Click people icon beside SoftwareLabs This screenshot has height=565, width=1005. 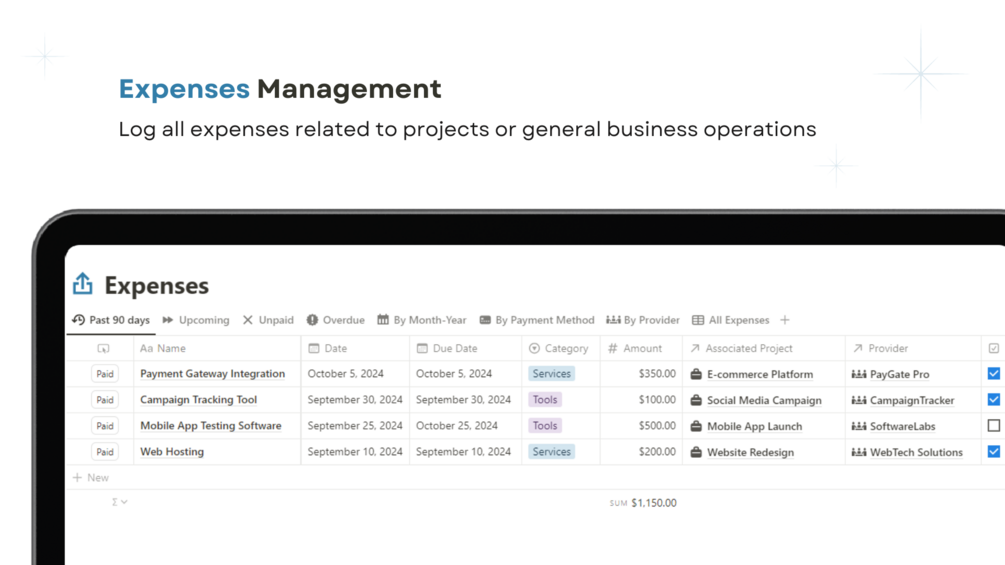tap(859, 427)
